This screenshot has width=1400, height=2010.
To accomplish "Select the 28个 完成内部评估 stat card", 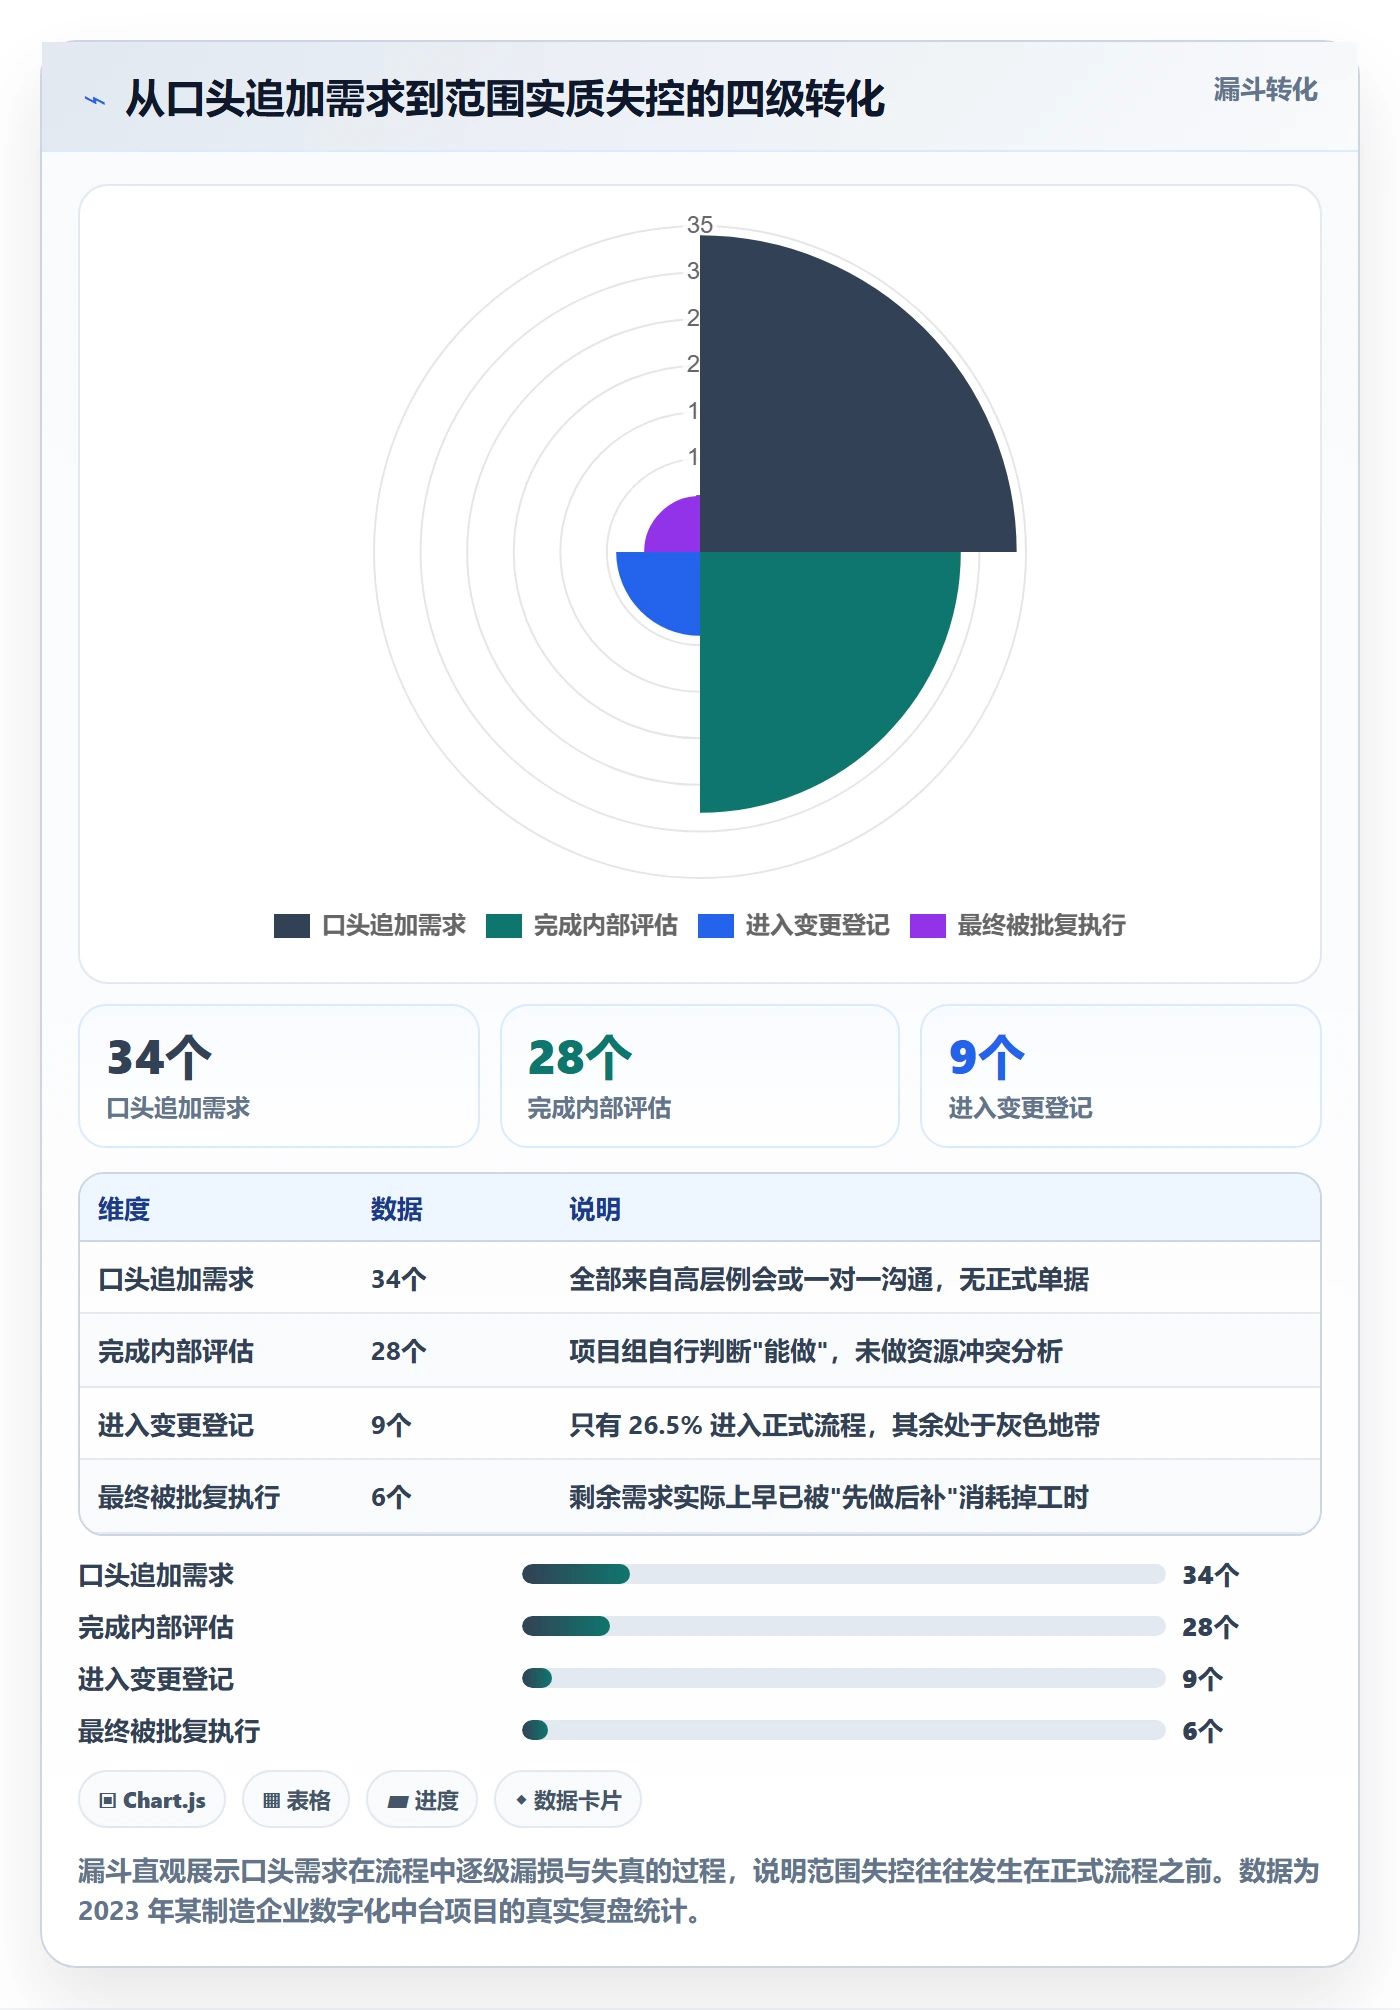I will click(x=700, y=1076).
